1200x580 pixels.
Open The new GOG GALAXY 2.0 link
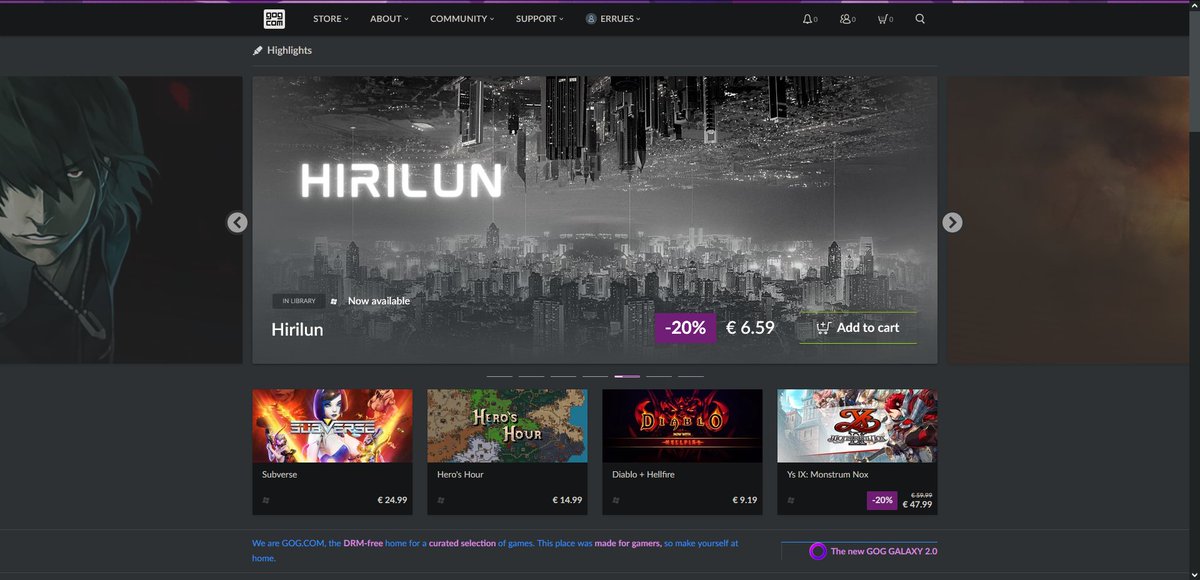(884, 551)
